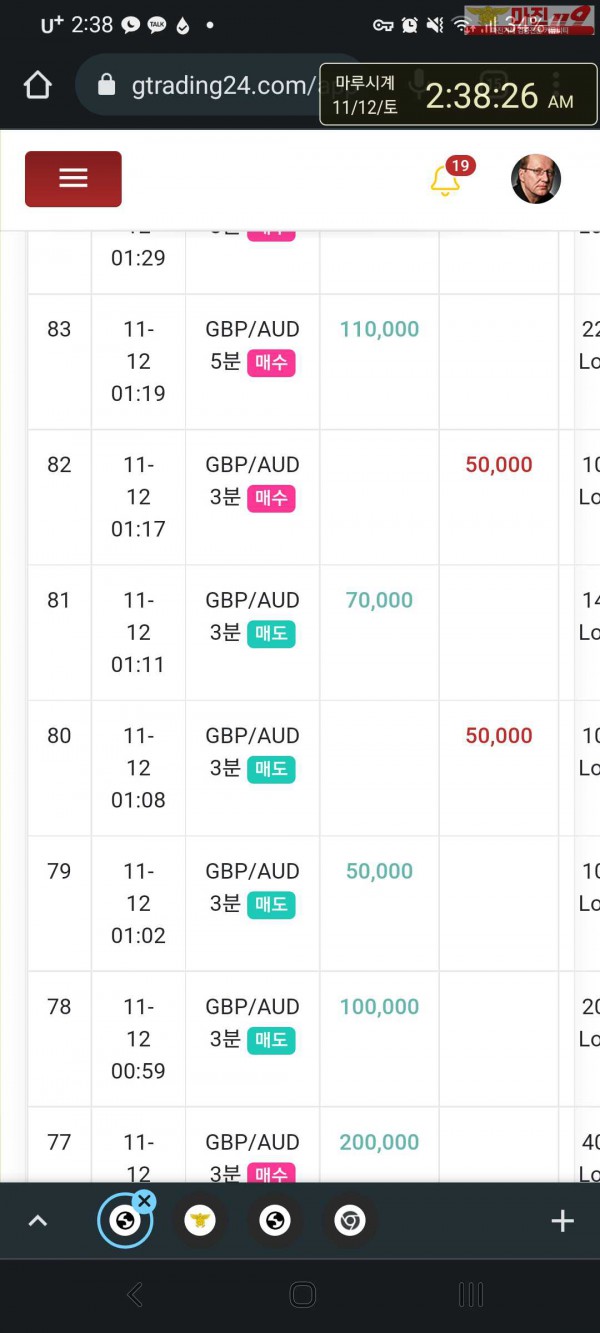Switch to the Chrome icon tab

349,1220
